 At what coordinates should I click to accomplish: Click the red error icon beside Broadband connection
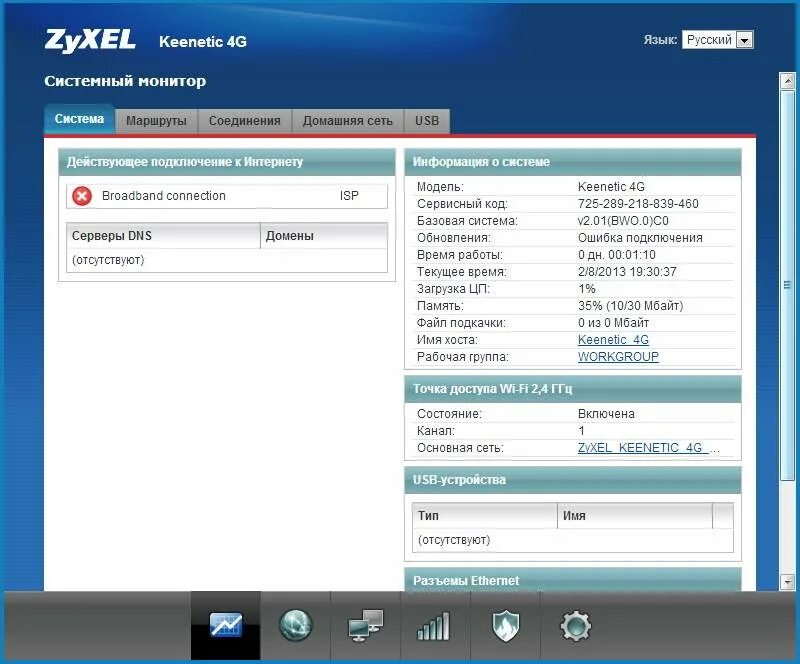click(82, 196)
